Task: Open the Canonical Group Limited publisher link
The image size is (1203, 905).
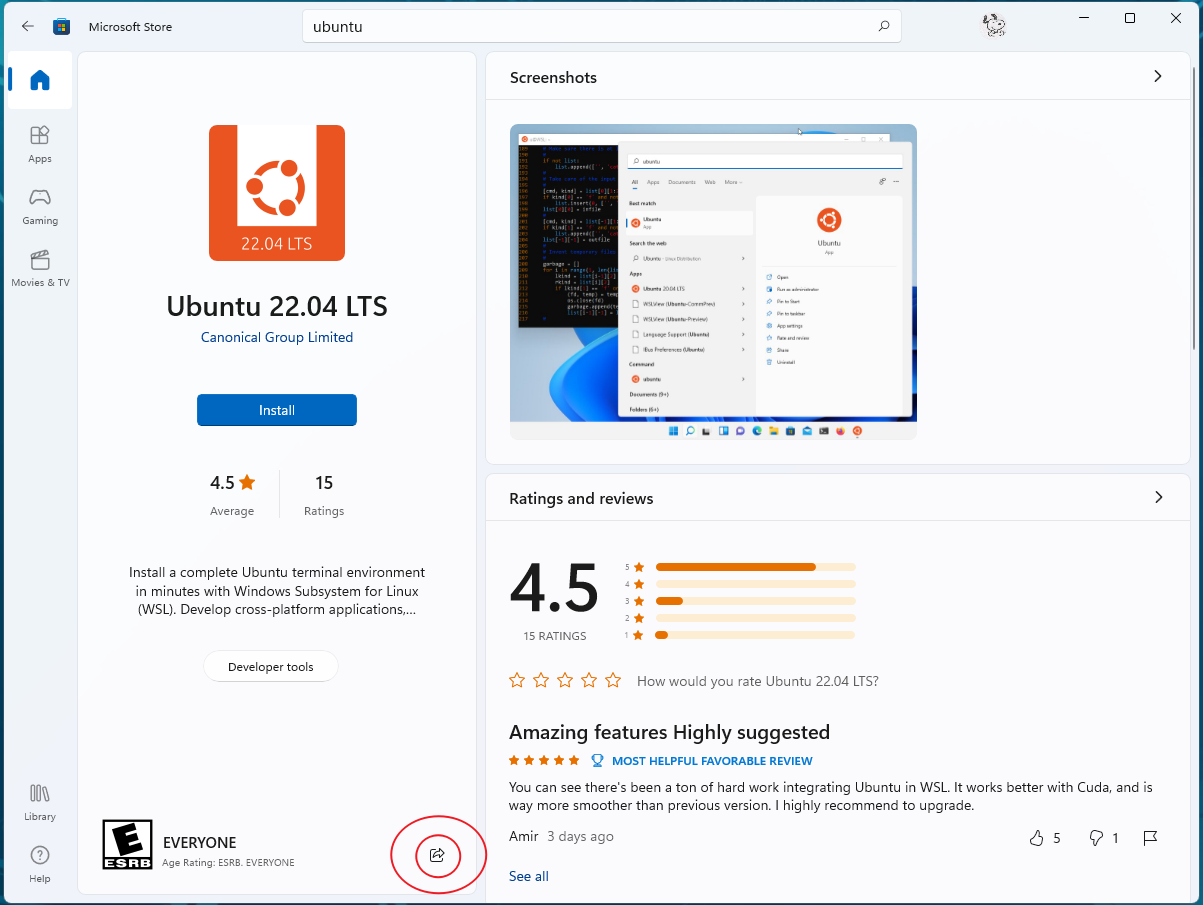Action: tap(277, 338)
